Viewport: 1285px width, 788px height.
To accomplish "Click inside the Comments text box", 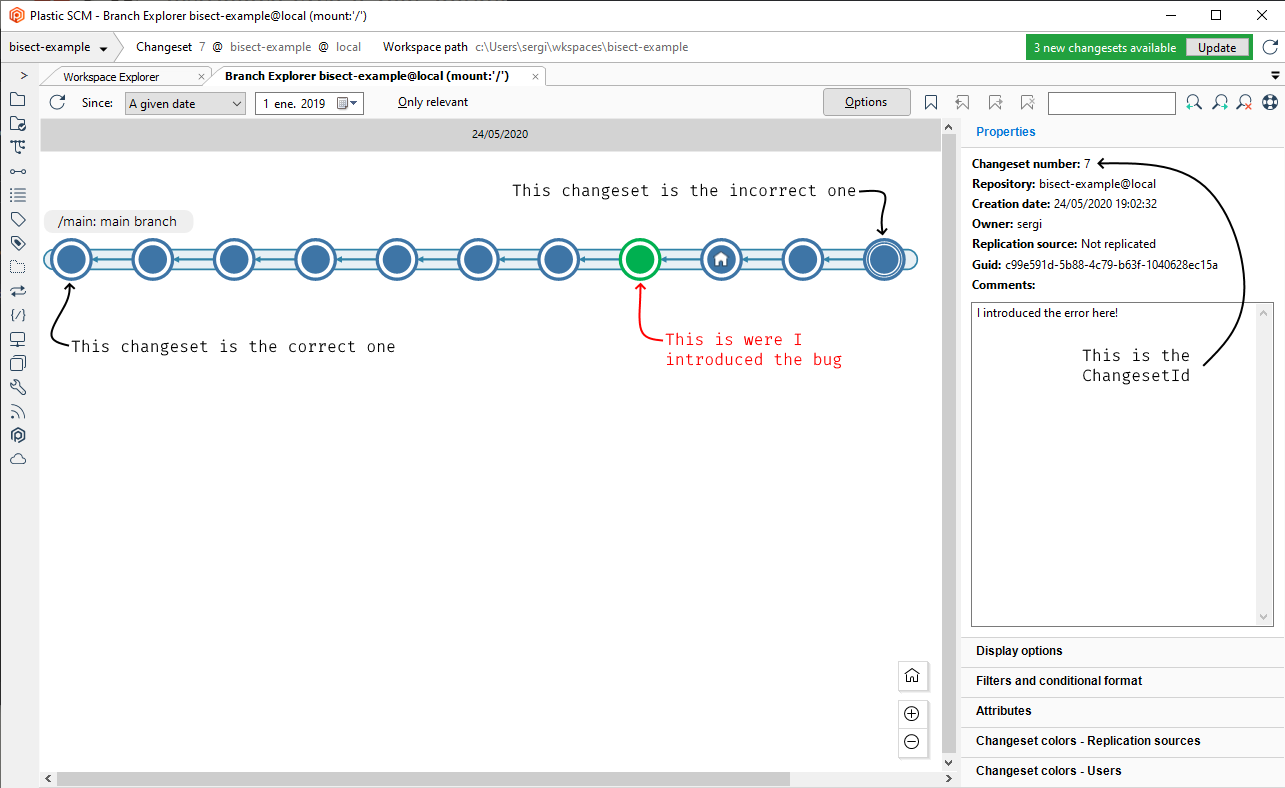I will tap(1114, 465).
